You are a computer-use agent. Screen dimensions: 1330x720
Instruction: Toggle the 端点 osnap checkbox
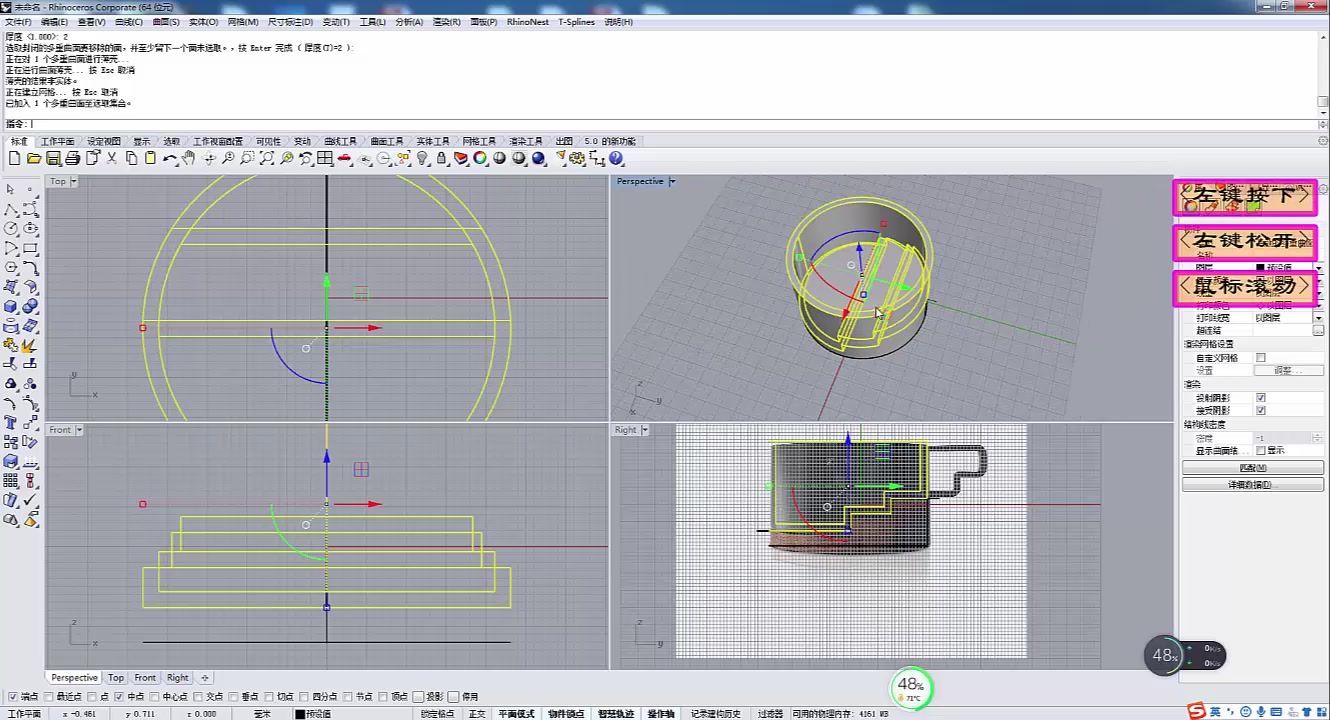12,697
